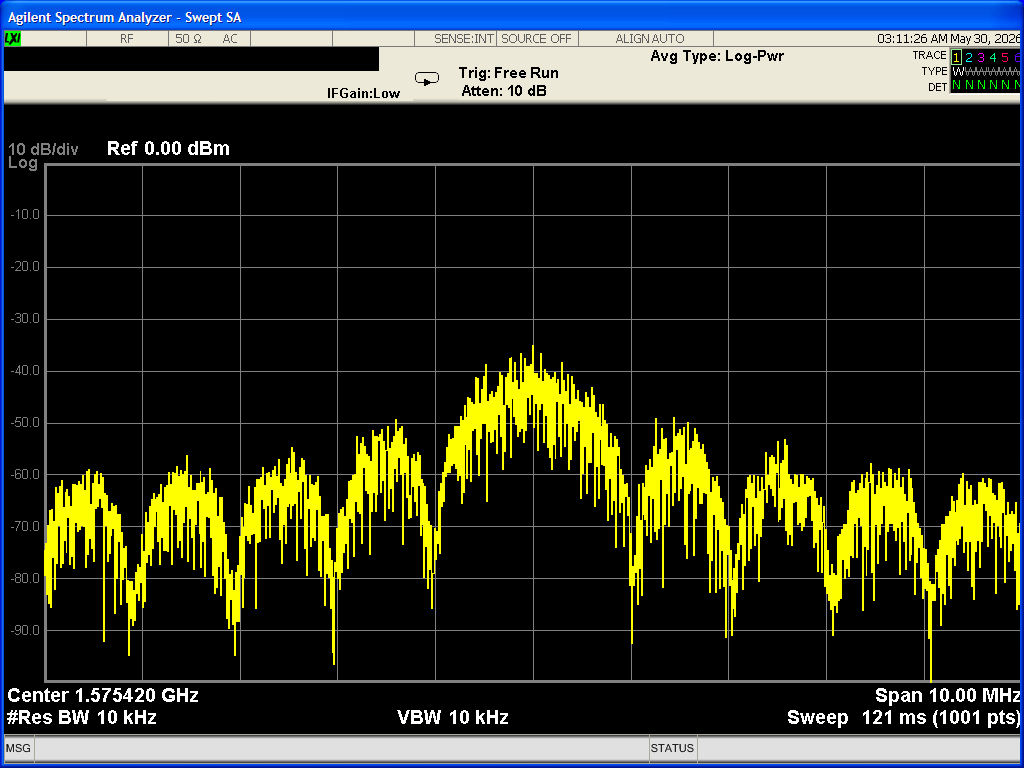Image resolution: width=1024 pixels, height=768 pixels.
Task: Click the -90.0 axis label
Action: coord(25,630)
